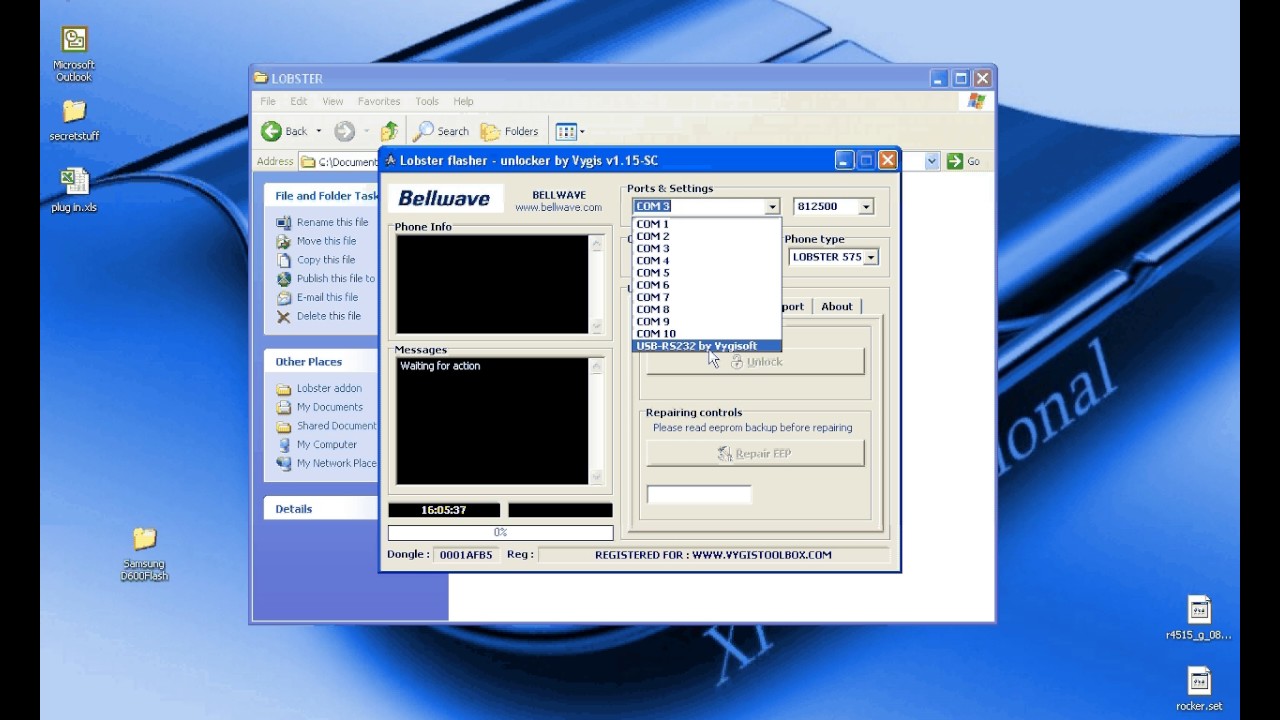Select COM 8 from port list

point(707,309)
